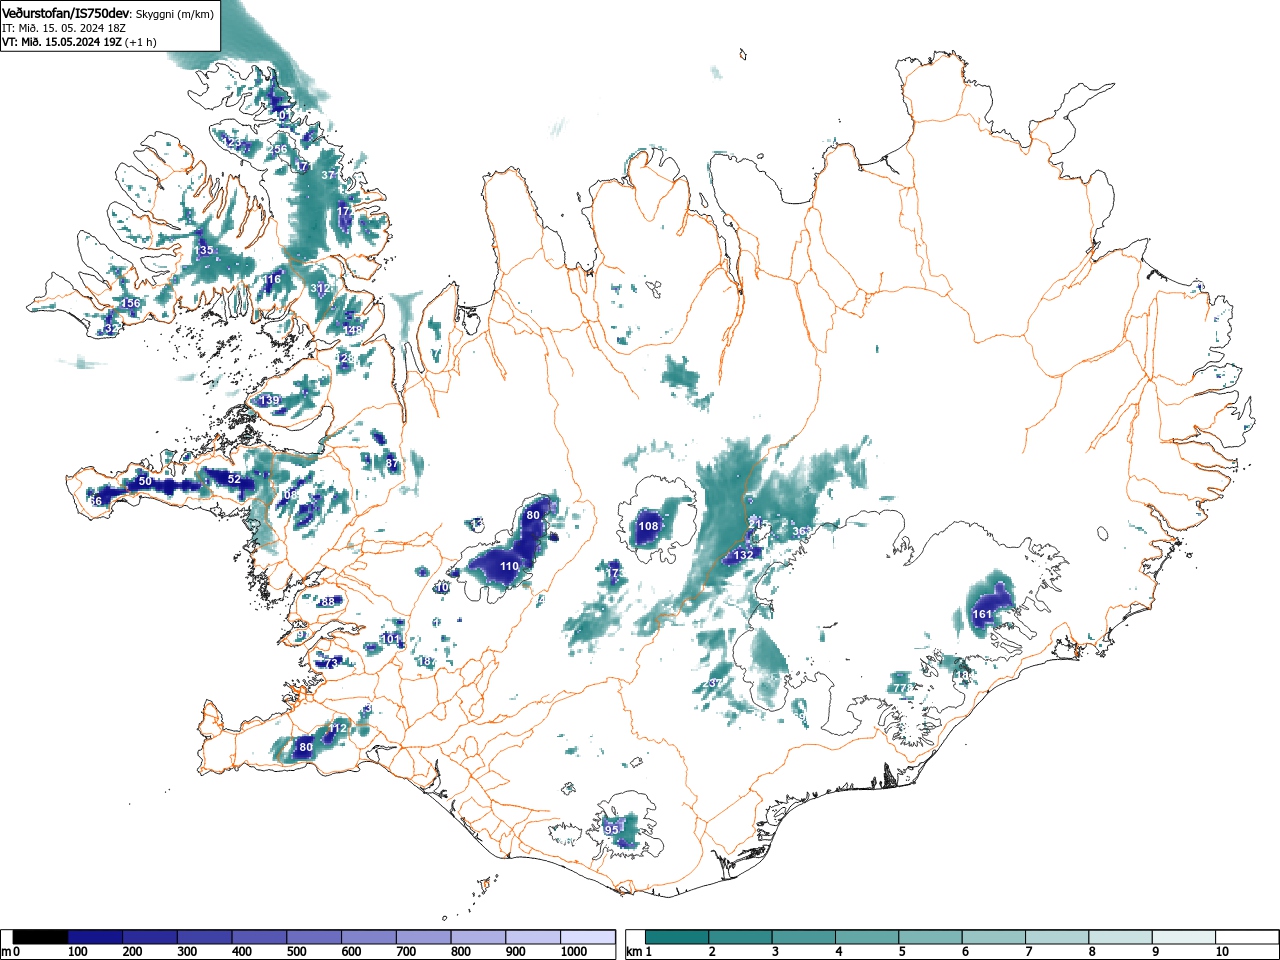The height and width of the screenshot is (960, 1280).
Task: Select the VT 19Z valid time line
Action: pyautogui.click(x=78, y=42)
